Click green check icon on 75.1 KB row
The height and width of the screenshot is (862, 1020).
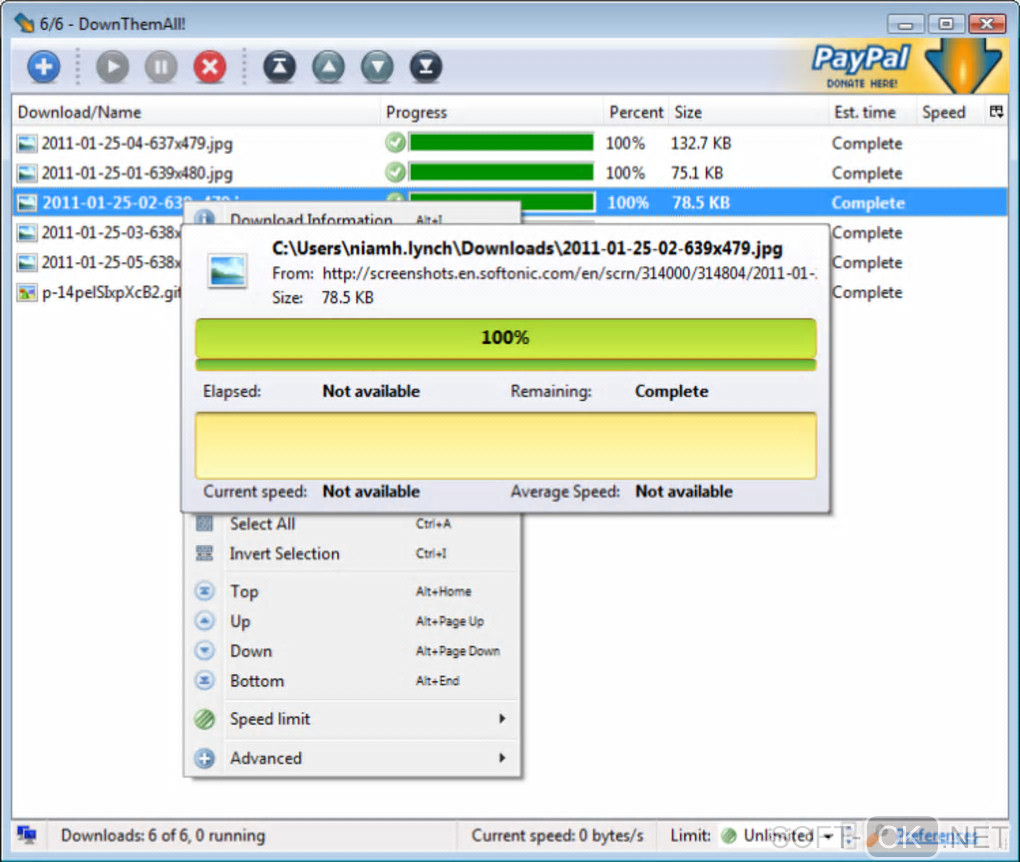coord(395,172)
